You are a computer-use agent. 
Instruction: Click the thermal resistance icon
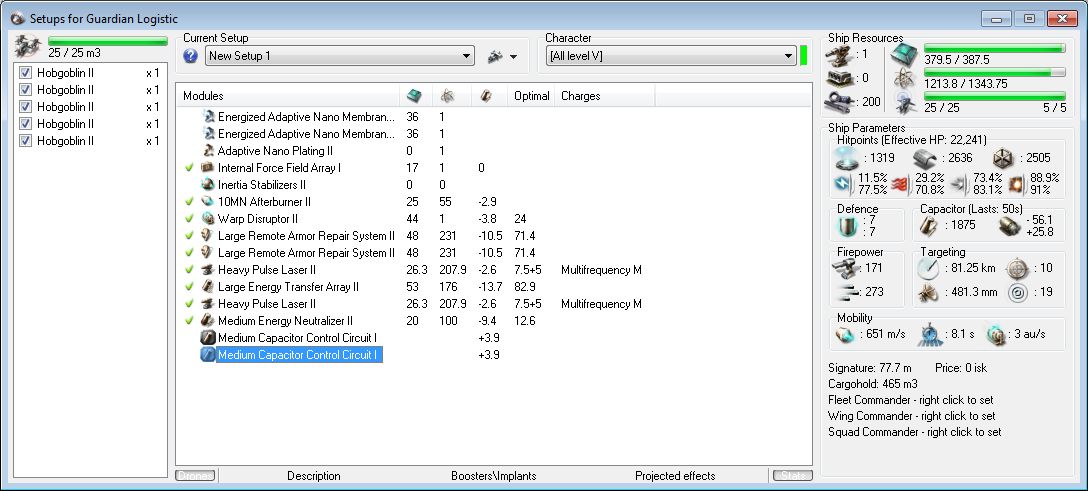(x=900, y=184)
